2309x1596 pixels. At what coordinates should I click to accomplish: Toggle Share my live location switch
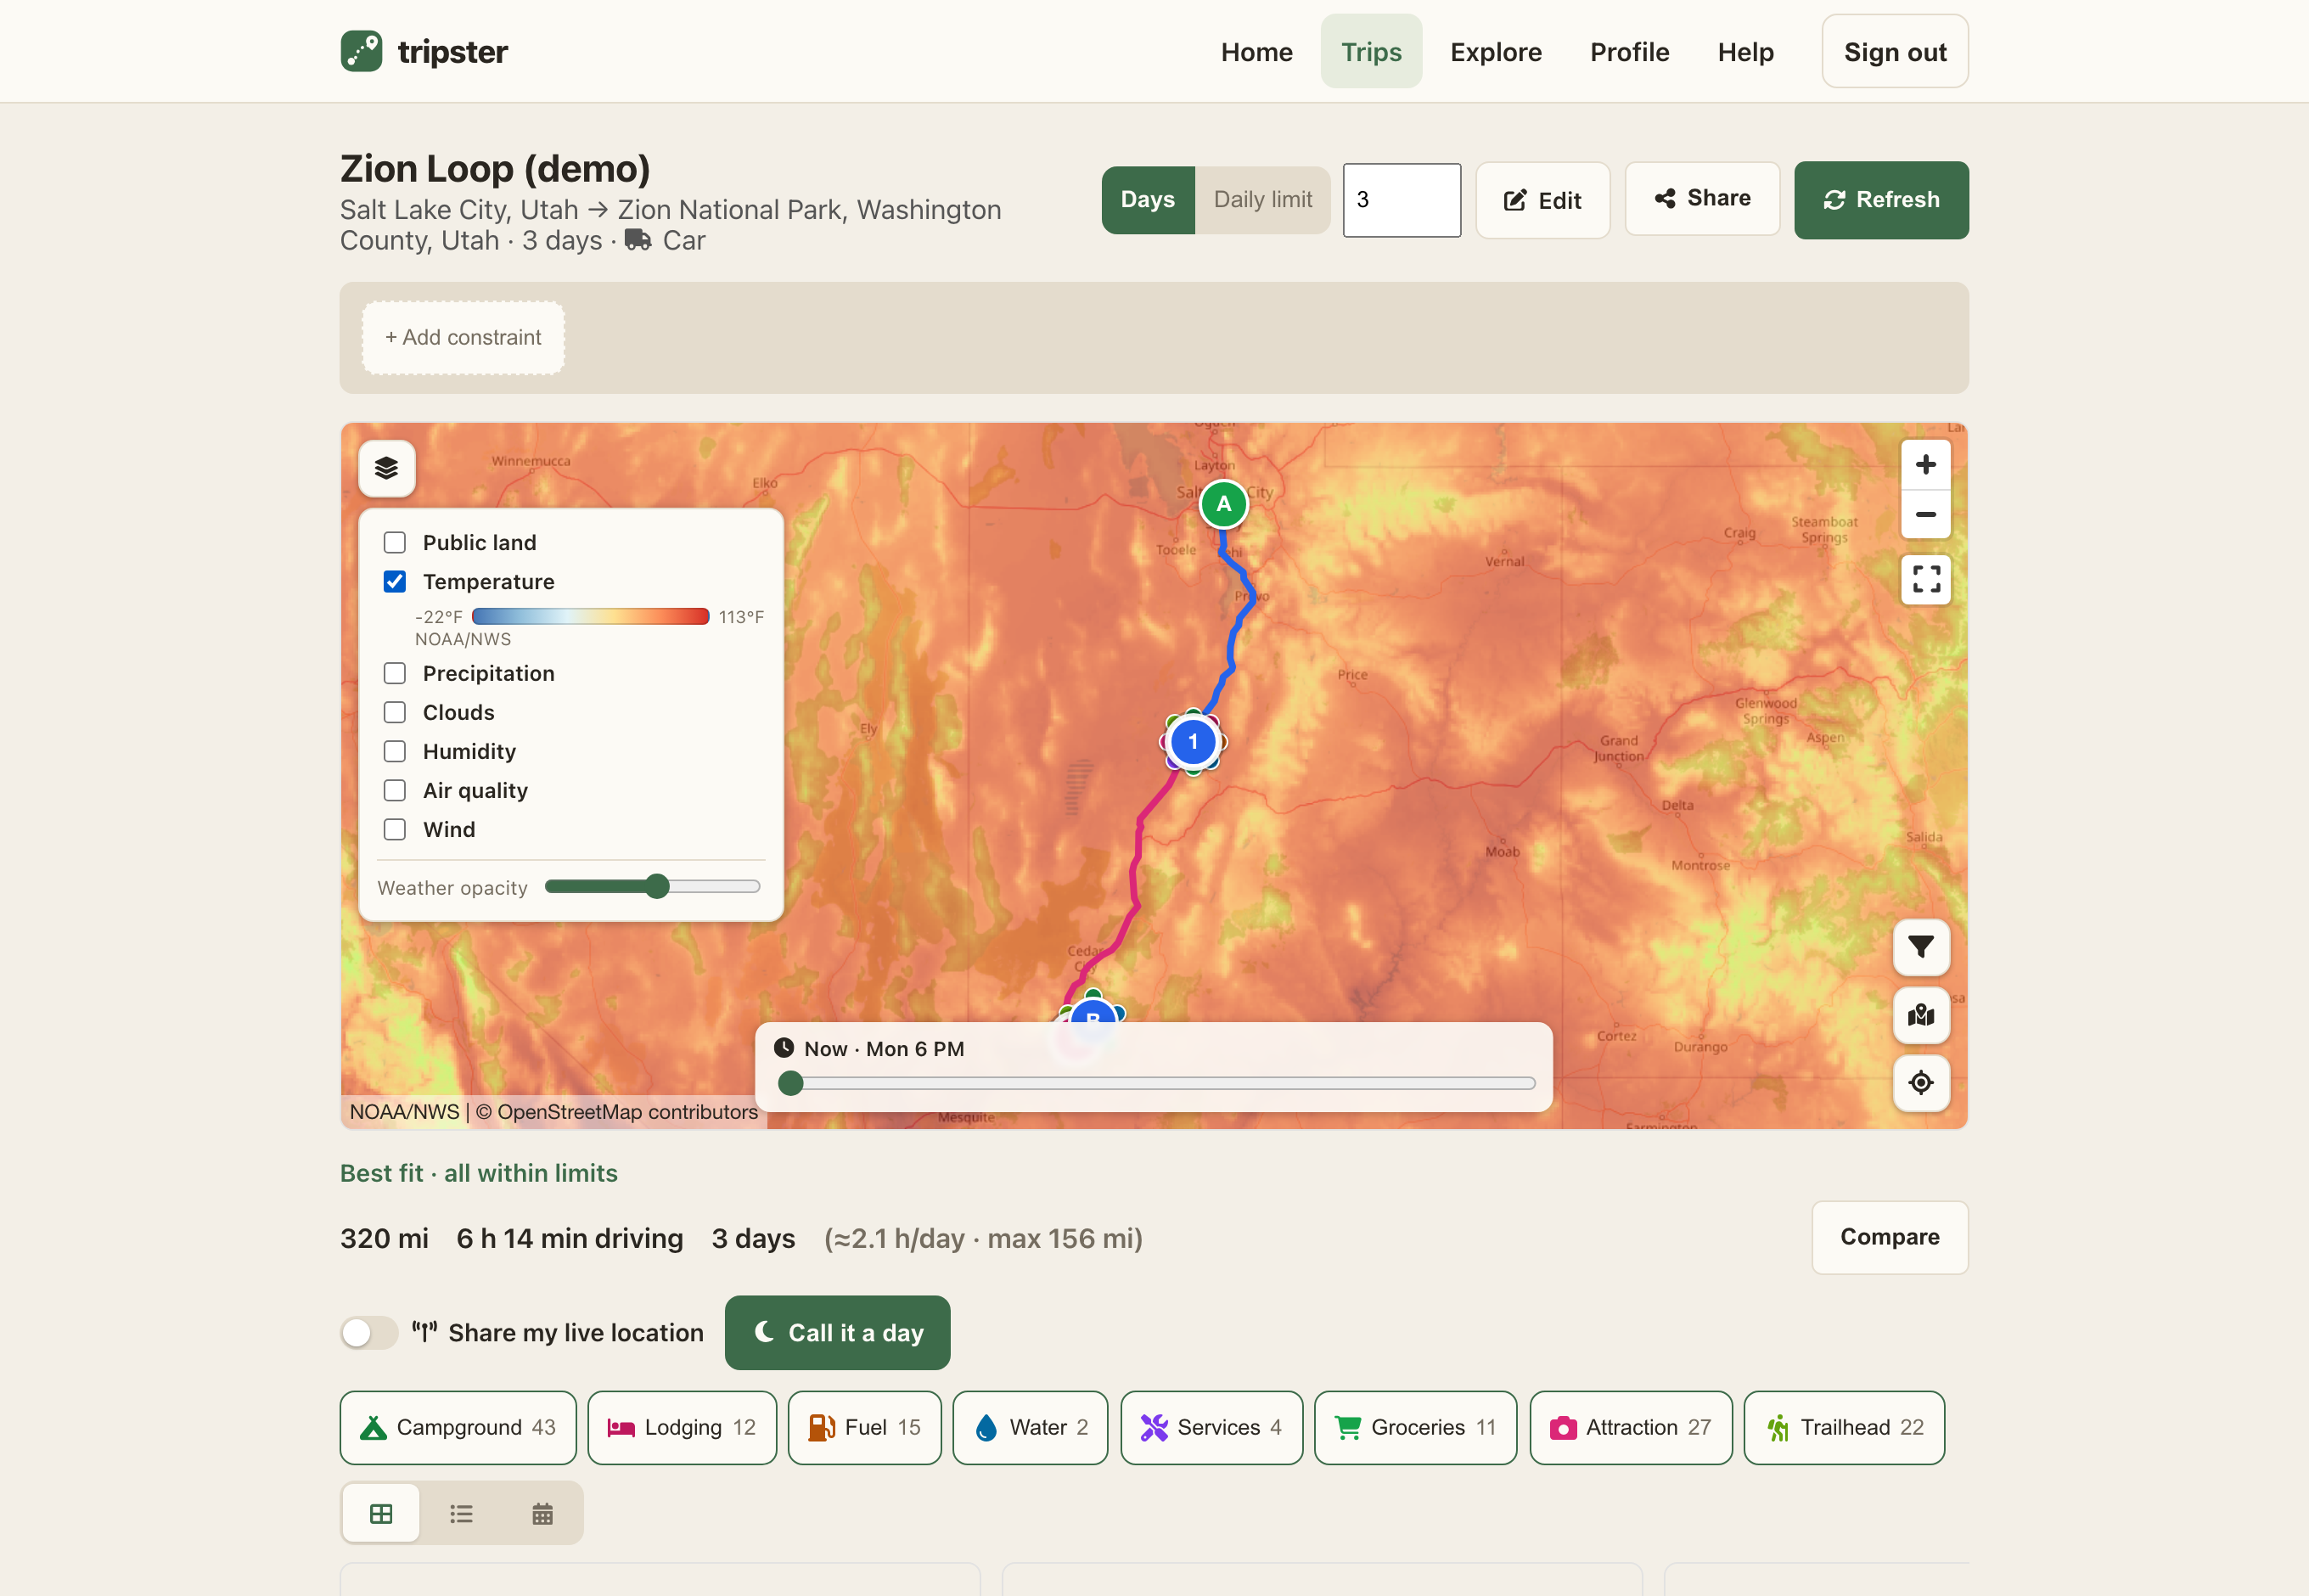pyautogui.click(x=368, y=1332)
